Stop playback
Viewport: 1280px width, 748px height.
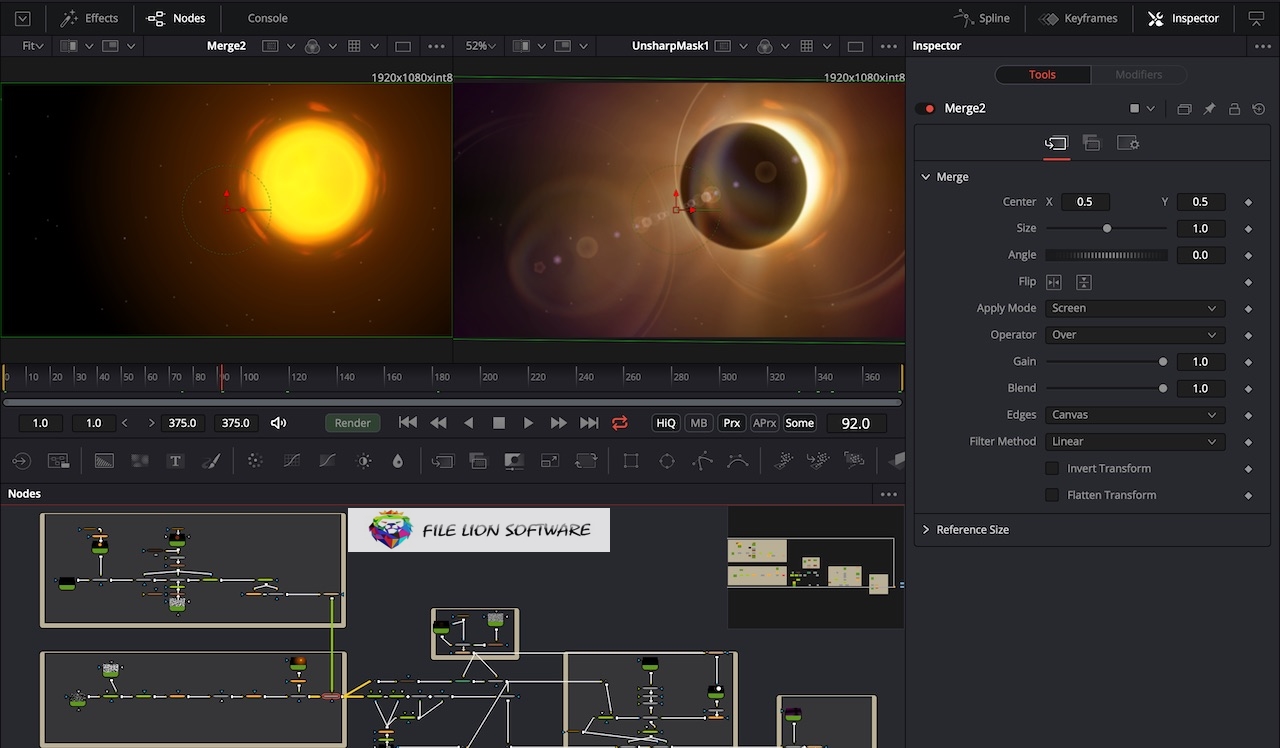(x=499, y=423)
